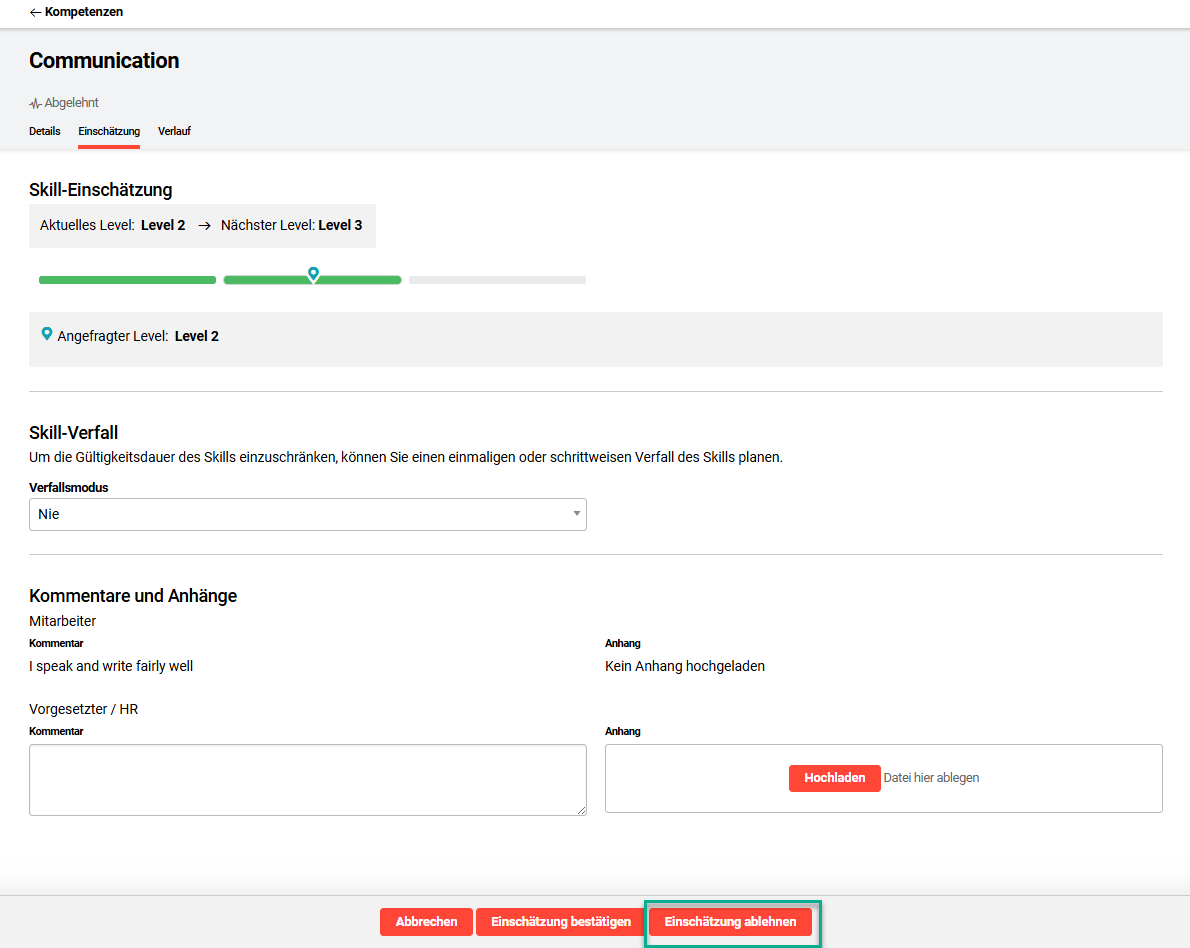Expand the Verfallsmodus dropdown arrow

[576, 514]
